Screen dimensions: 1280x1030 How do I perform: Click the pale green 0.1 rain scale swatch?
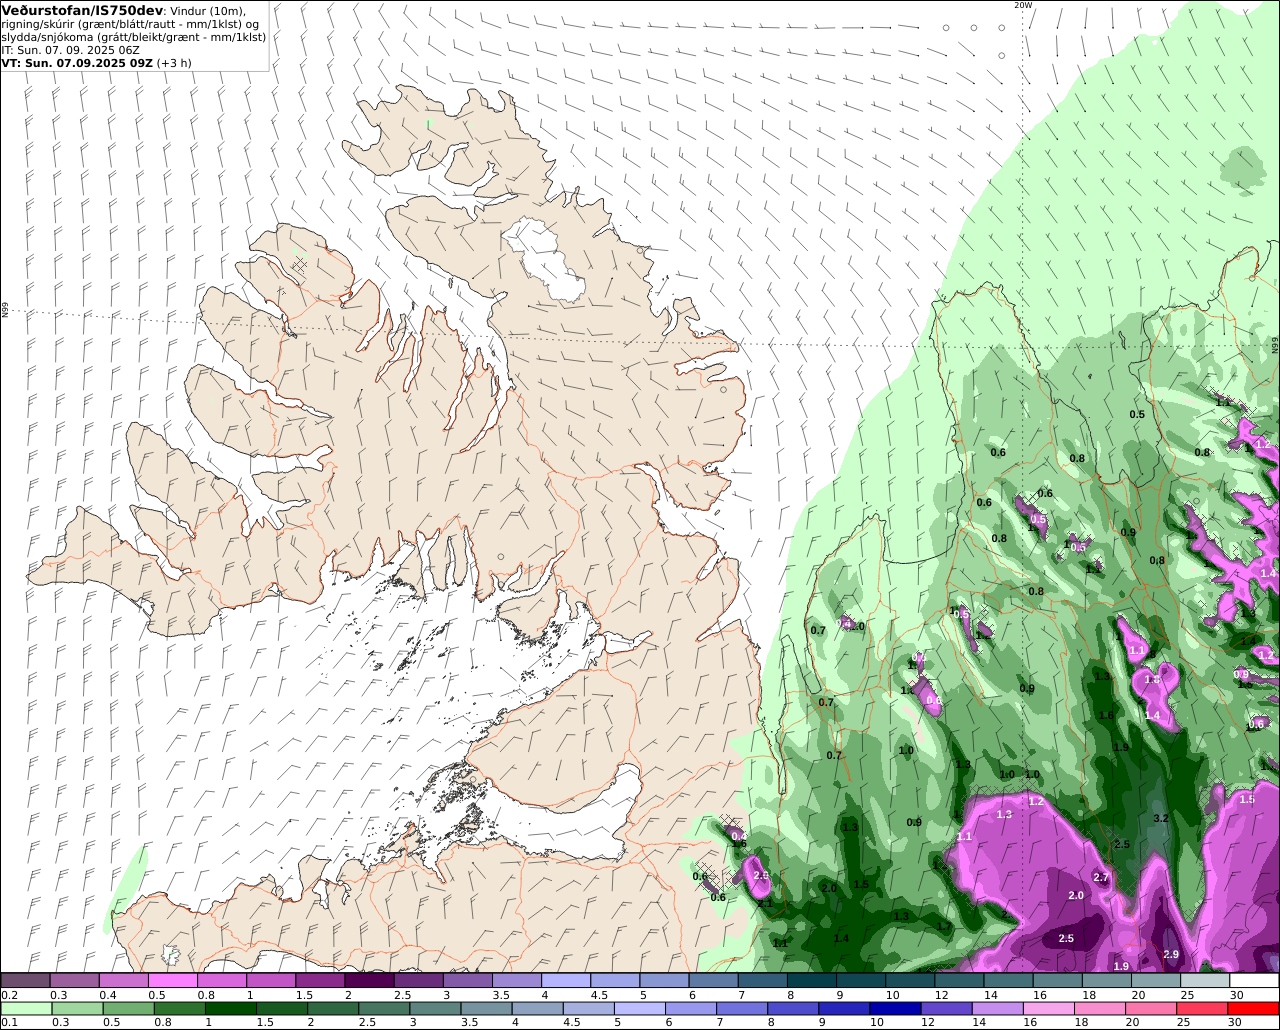pos(25,1009)
